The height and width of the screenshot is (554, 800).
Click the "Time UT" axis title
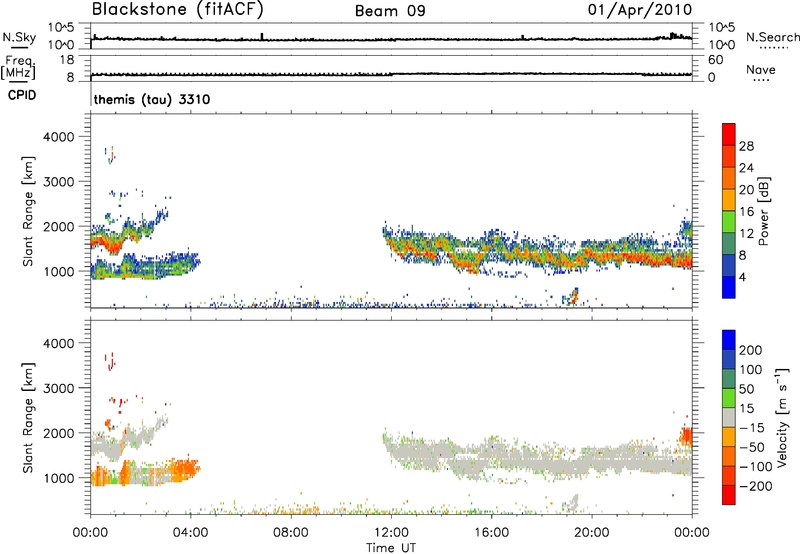coord(391,547)
